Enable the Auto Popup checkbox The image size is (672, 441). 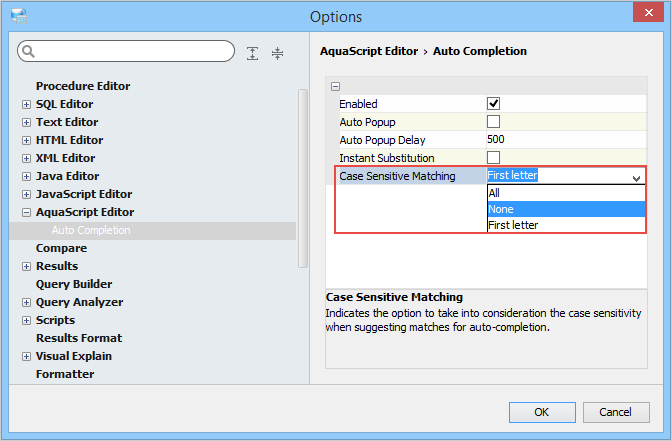(x=493, y=122)
